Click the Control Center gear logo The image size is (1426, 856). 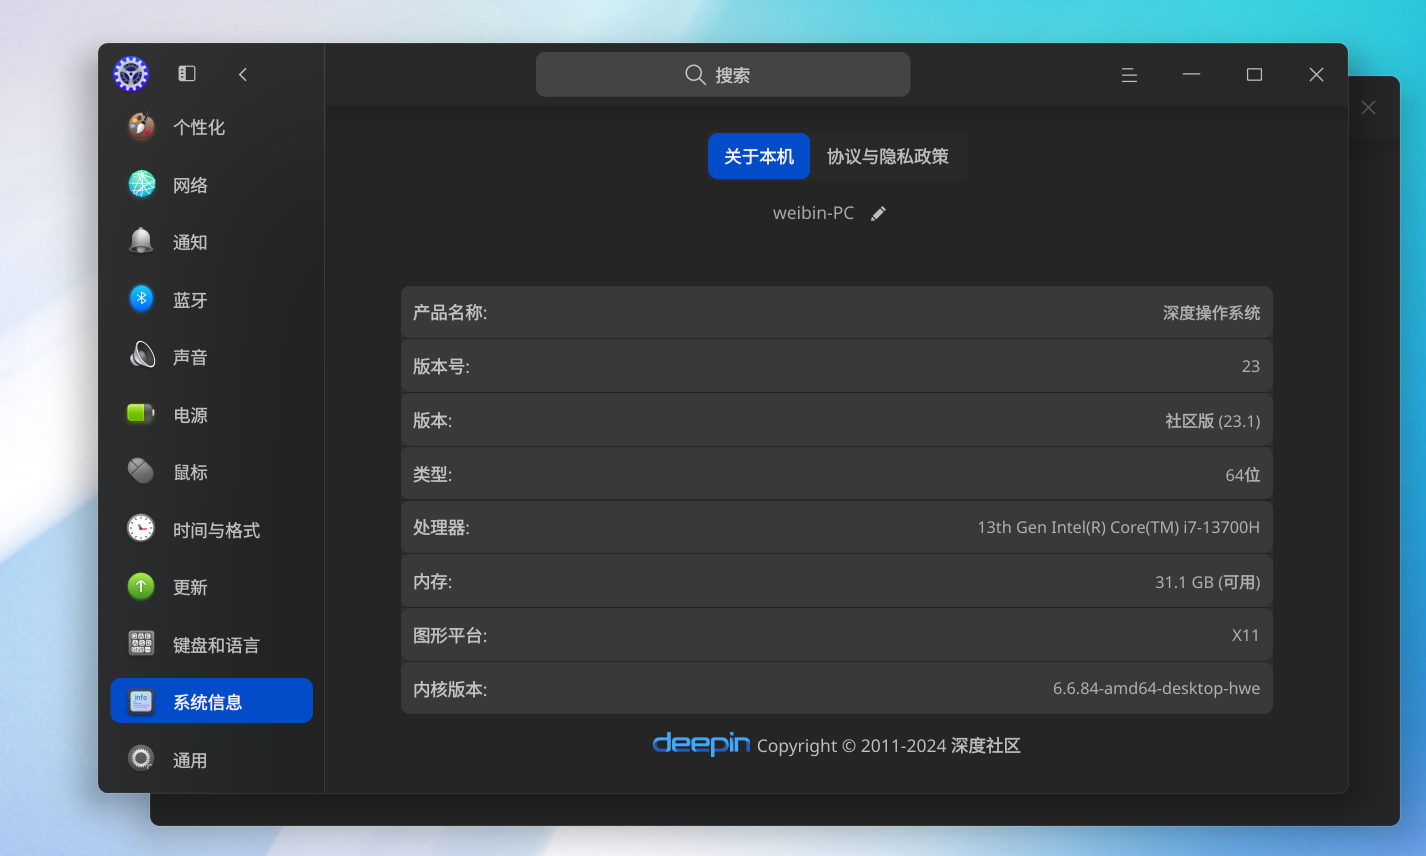click(x=131, y=74)
